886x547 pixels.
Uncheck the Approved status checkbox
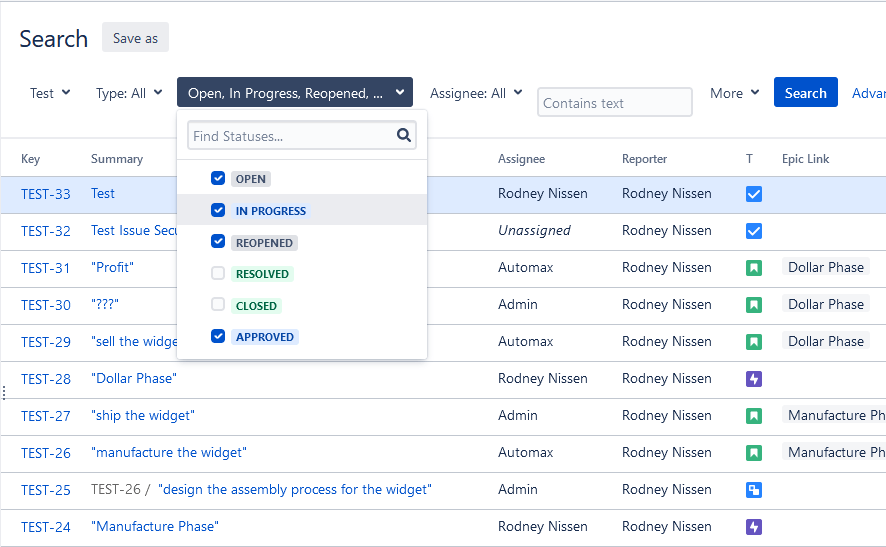pos(218,336)
